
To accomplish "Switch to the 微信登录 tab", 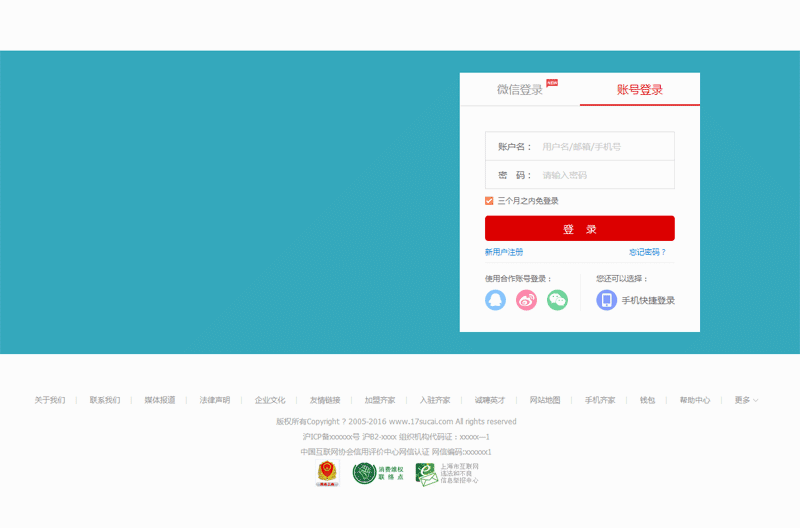I will 520,90.
